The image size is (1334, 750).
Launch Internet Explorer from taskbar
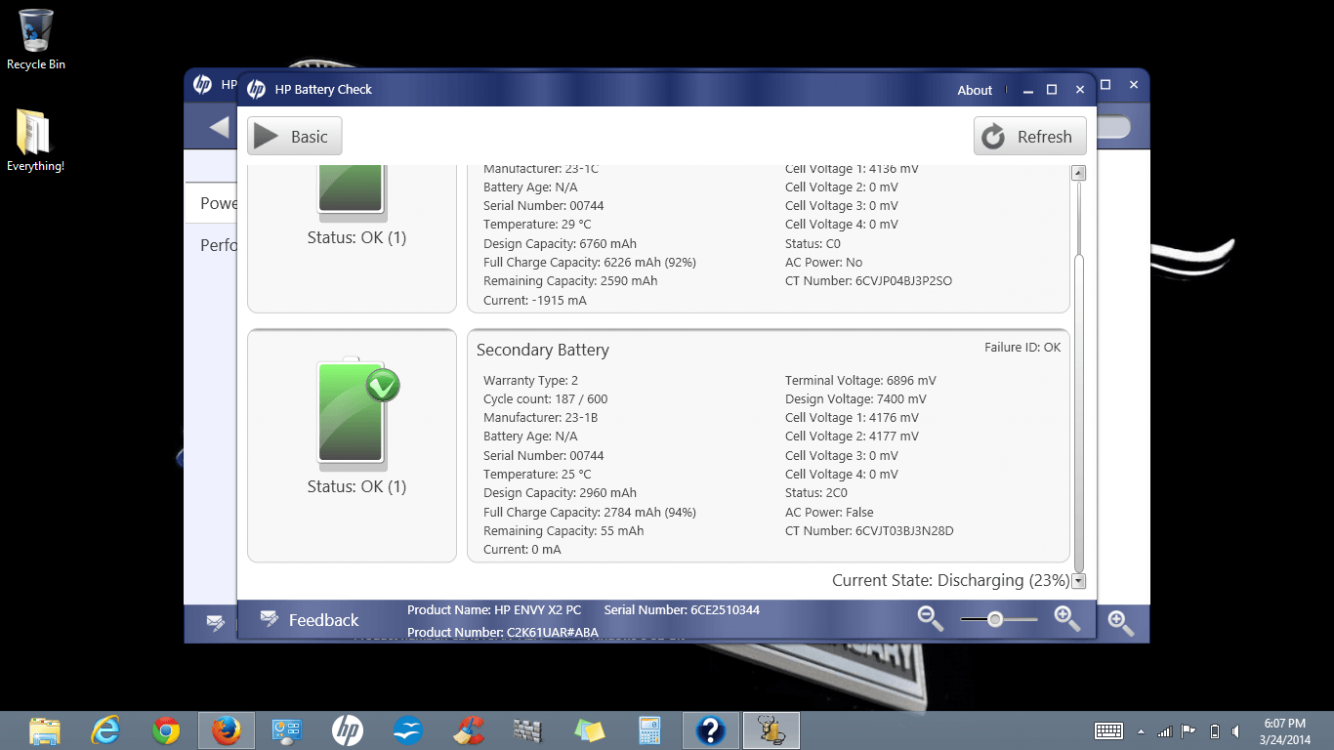pos(105,731)
